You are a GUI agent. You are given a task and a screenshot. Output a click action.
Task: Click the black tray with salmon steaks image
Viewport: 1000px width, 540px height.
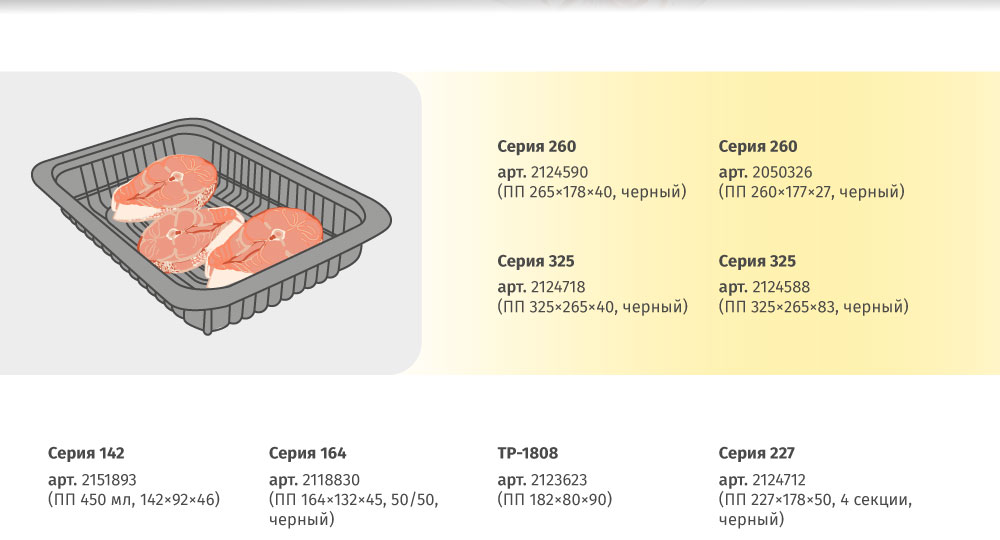(x=211, y=226)
